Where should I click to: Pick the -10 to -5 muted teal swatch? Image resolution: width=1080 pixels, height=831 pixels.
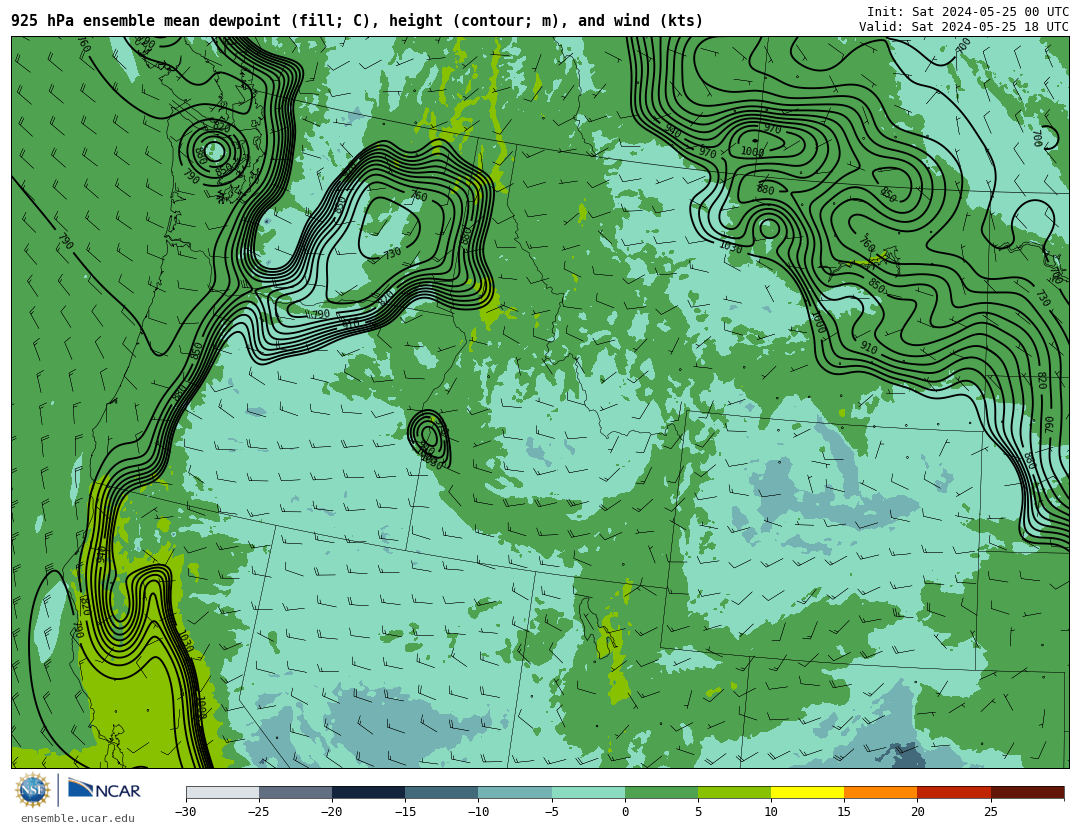tap(515, 792)
